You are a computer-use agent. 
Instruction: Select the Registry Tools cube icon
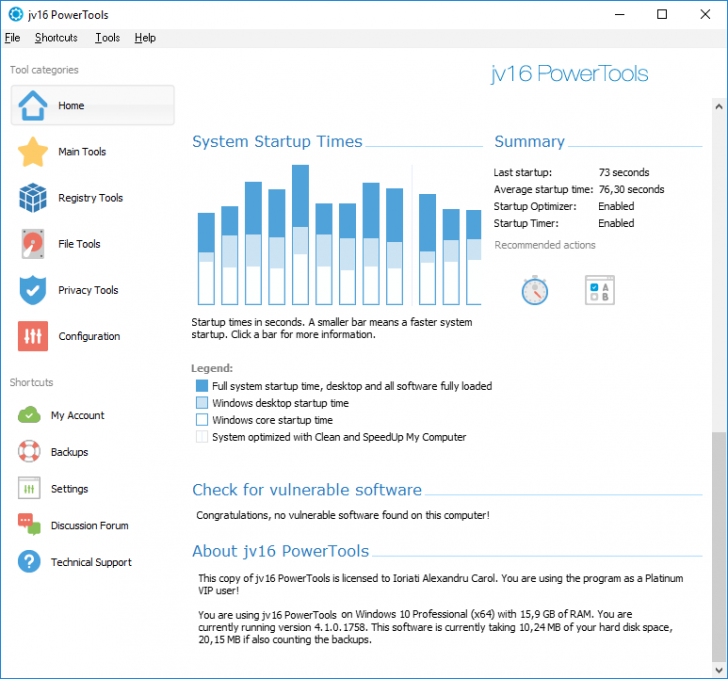pos(32,198)
